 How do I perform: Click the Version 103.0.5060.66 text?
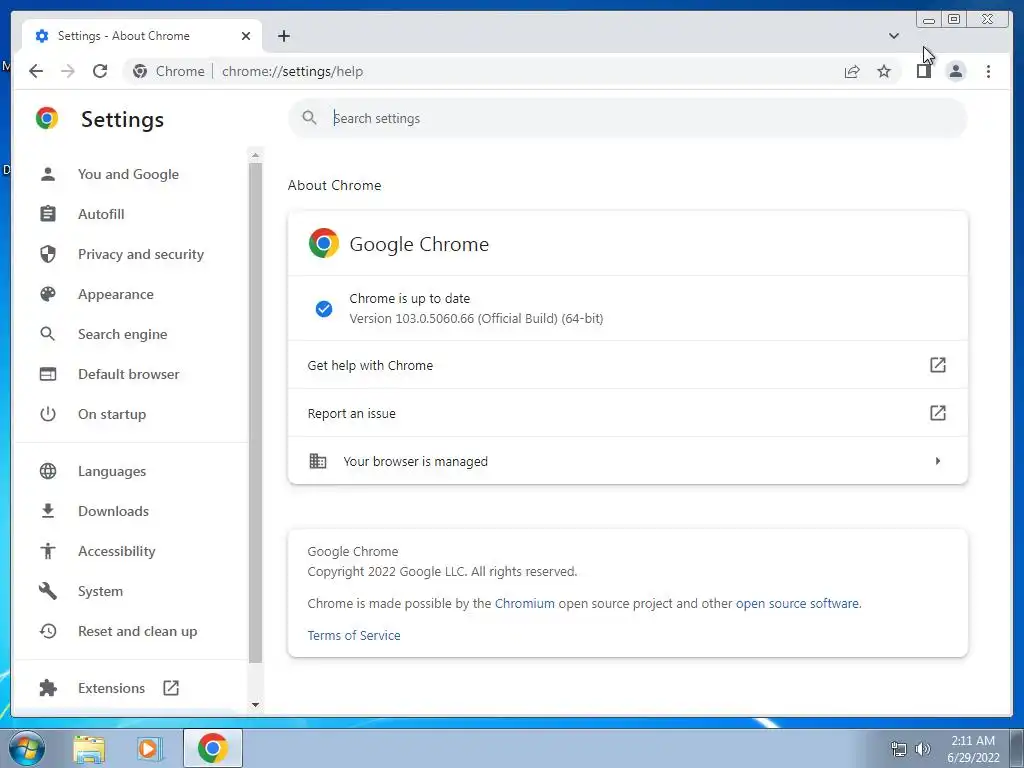click(476, 319)
